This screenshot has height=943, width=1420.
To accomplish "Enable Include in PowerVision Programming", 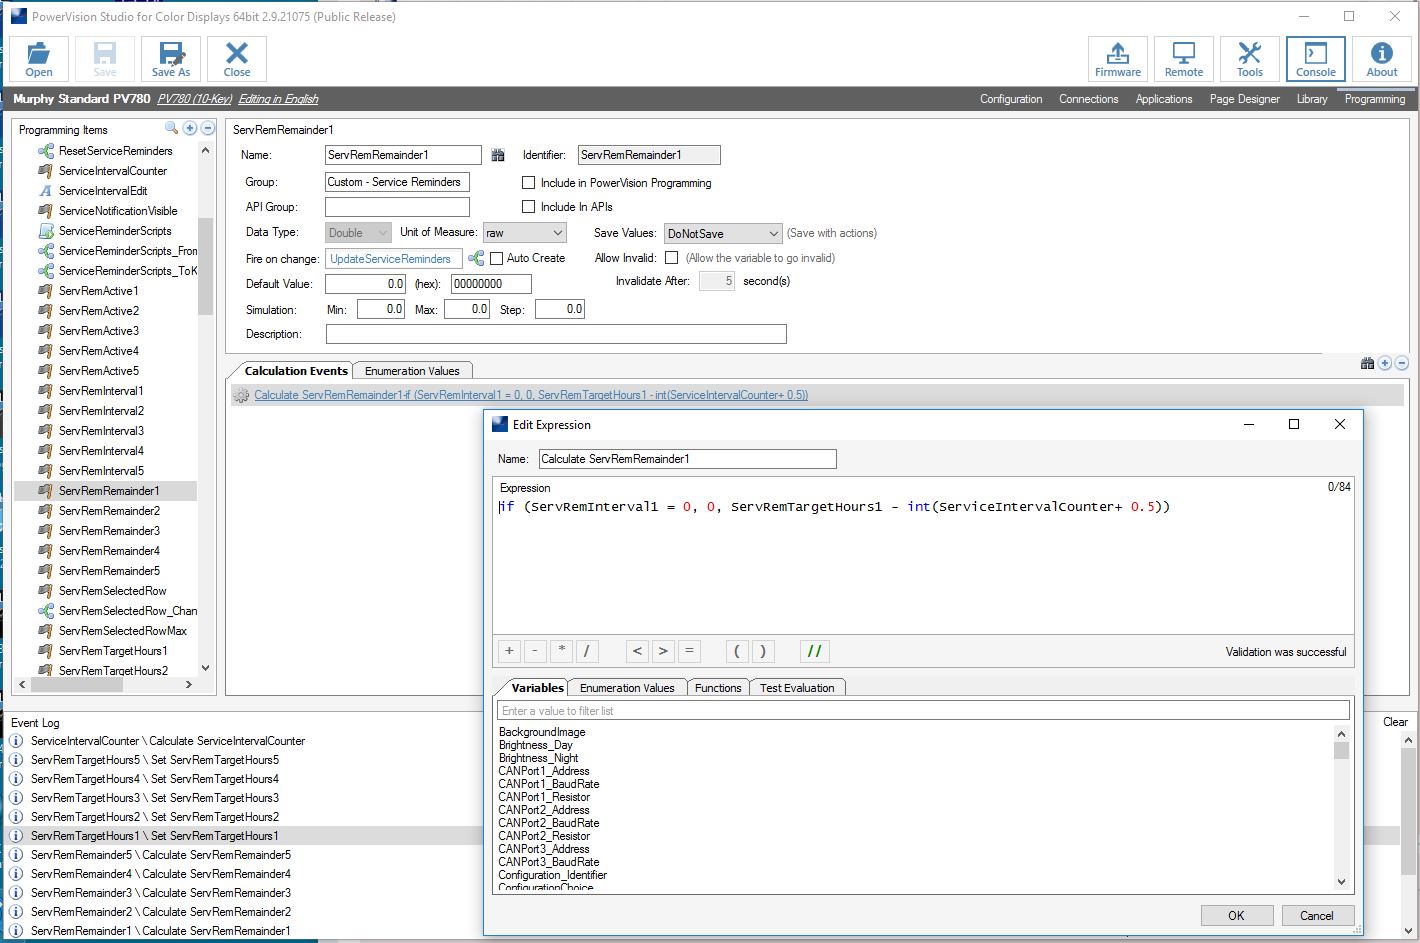I will [529, 183].
